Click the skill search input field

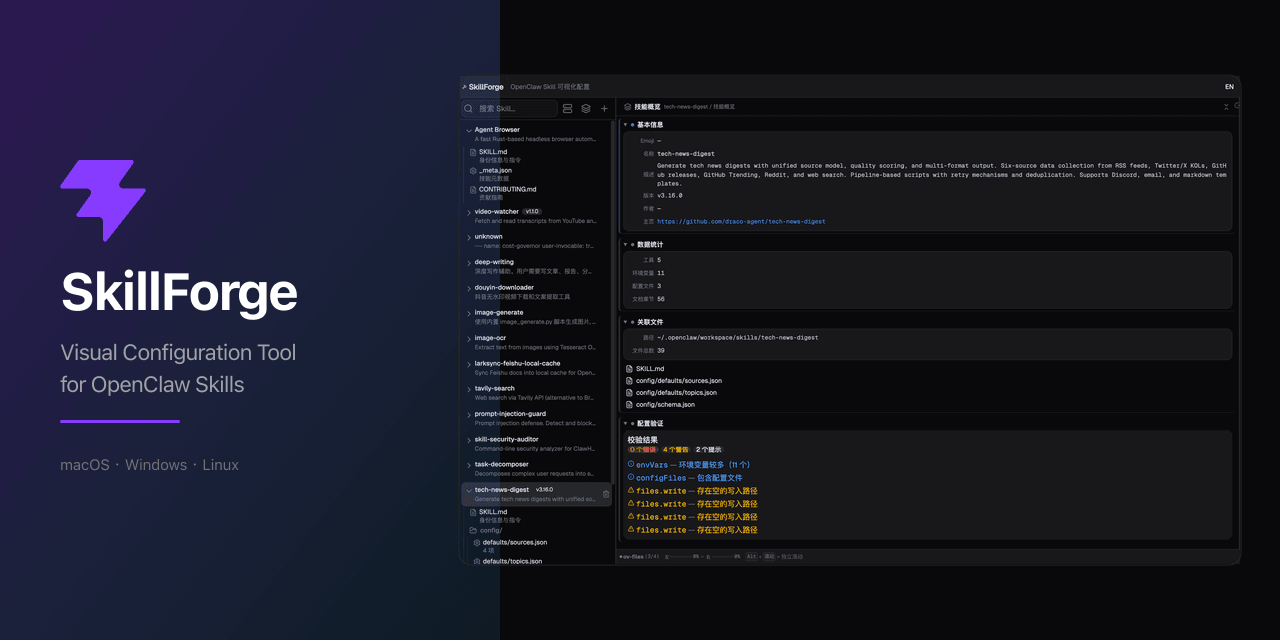(x=514, y=108)
